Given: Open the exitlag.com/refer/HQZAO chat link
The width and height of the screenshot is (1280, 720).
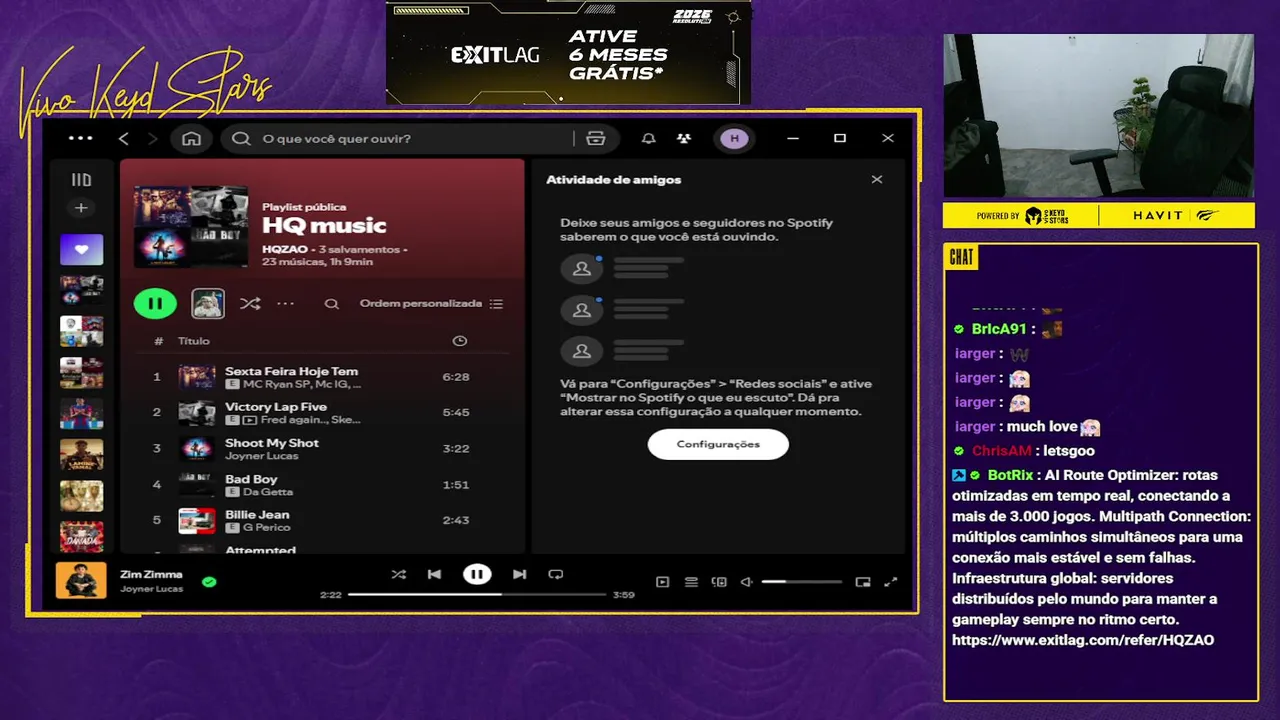Looking at the screenshot, I should point(1083,640).
